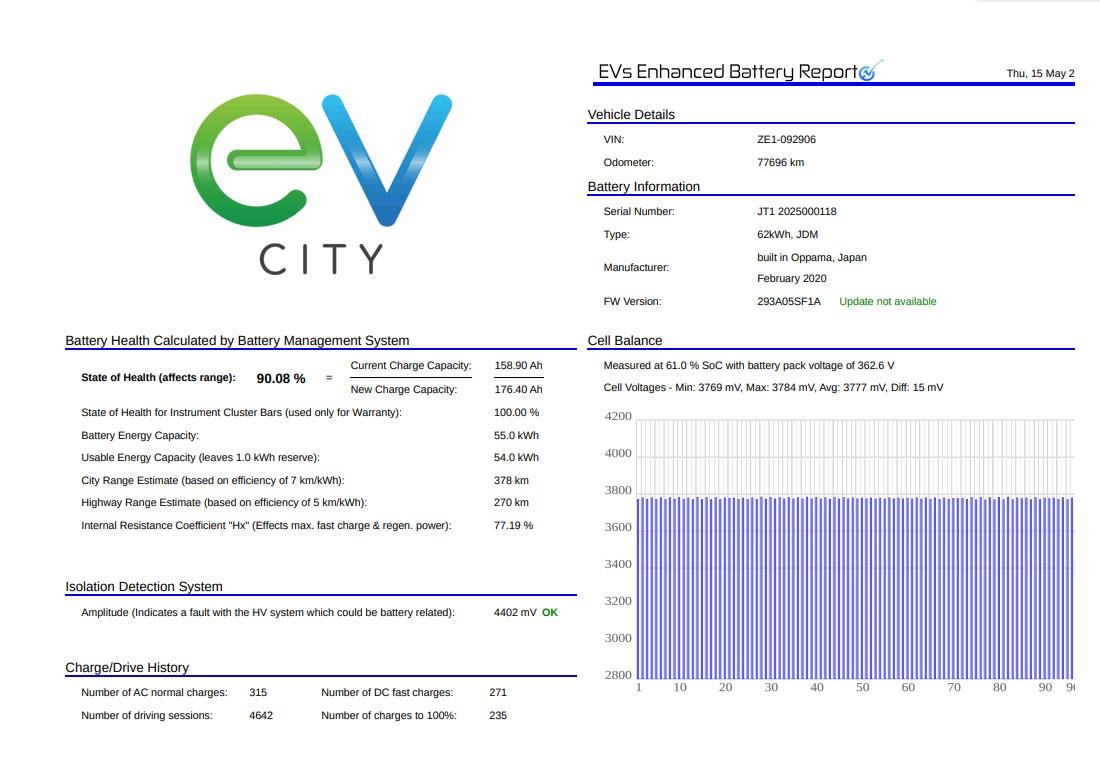Viewport: 1100px width, 757px height.
Task: Click the odometer reading 77696 km
Action: [x=781, y=163]
